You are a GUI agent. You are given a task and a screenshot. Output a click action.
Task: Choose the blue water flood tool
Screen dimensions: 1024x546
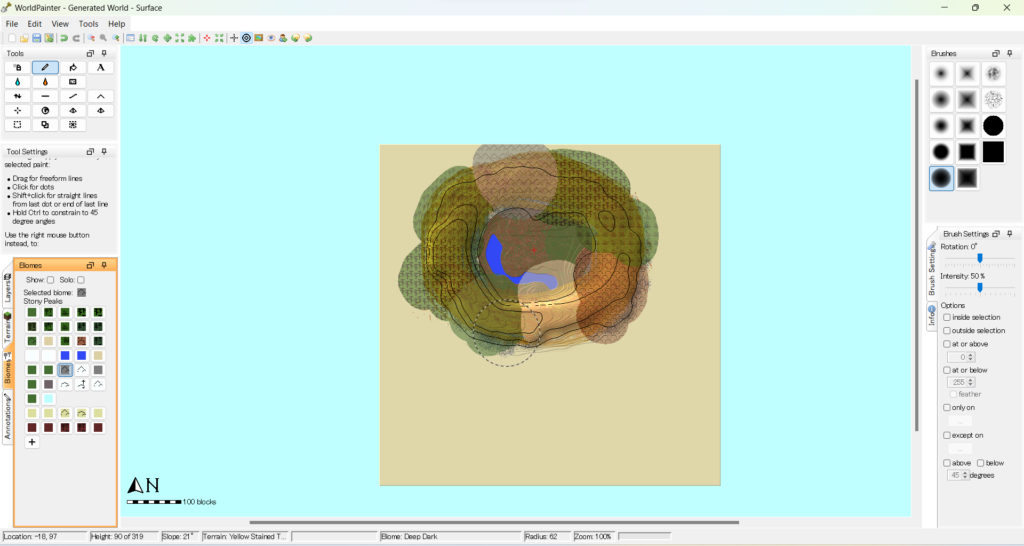pyautogui.click(x=18, y=82)
